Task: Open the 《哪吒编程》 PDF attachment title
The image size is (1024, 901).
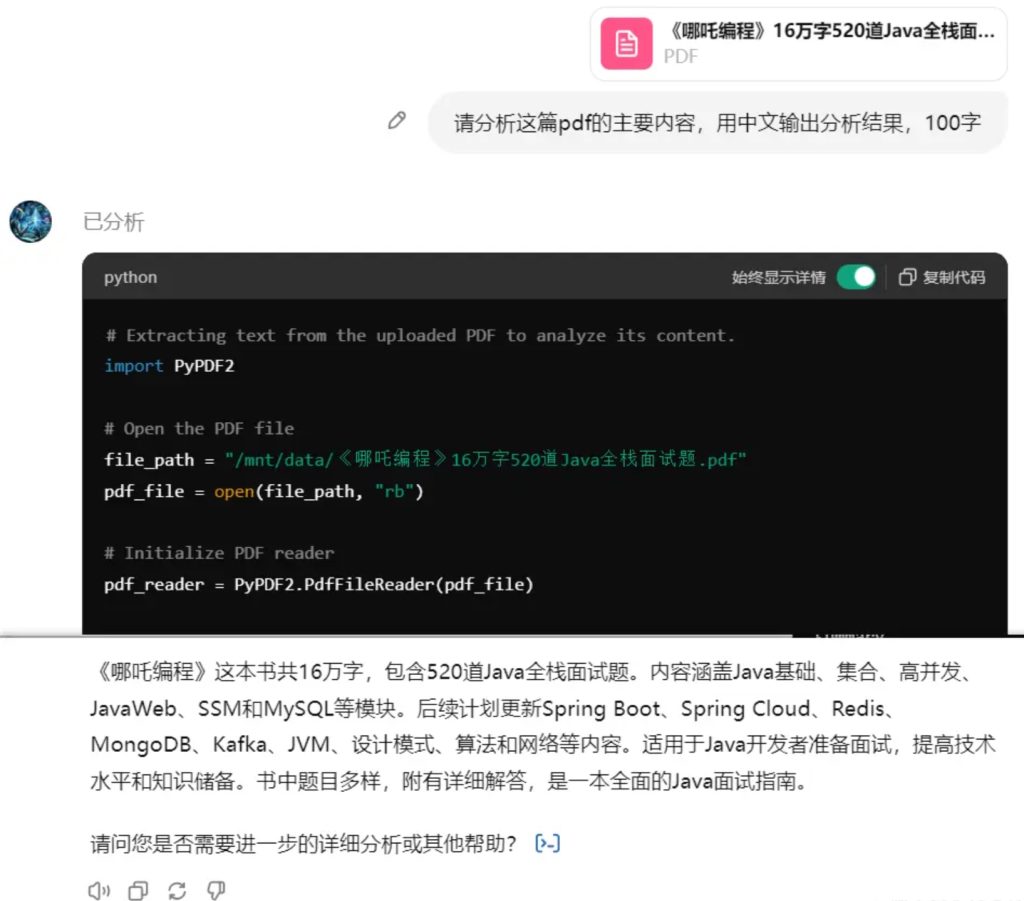Action: coord(829,31)
